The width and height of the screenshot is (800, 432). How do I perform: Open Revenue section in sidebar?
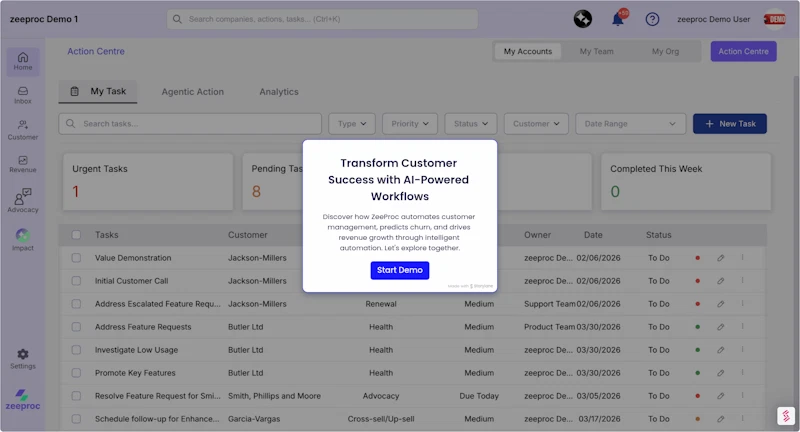[x=23, y=164]
